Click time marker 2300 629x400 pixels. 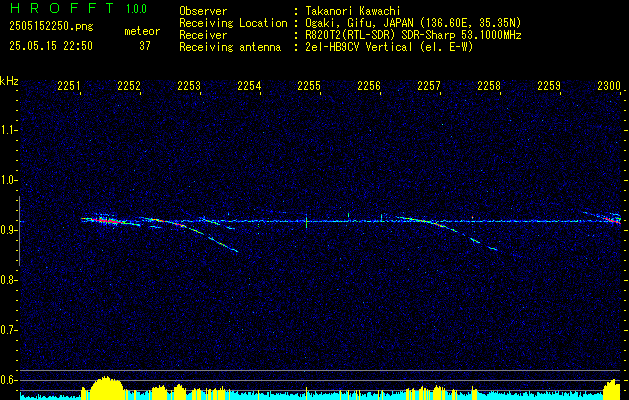pos(609,86)
